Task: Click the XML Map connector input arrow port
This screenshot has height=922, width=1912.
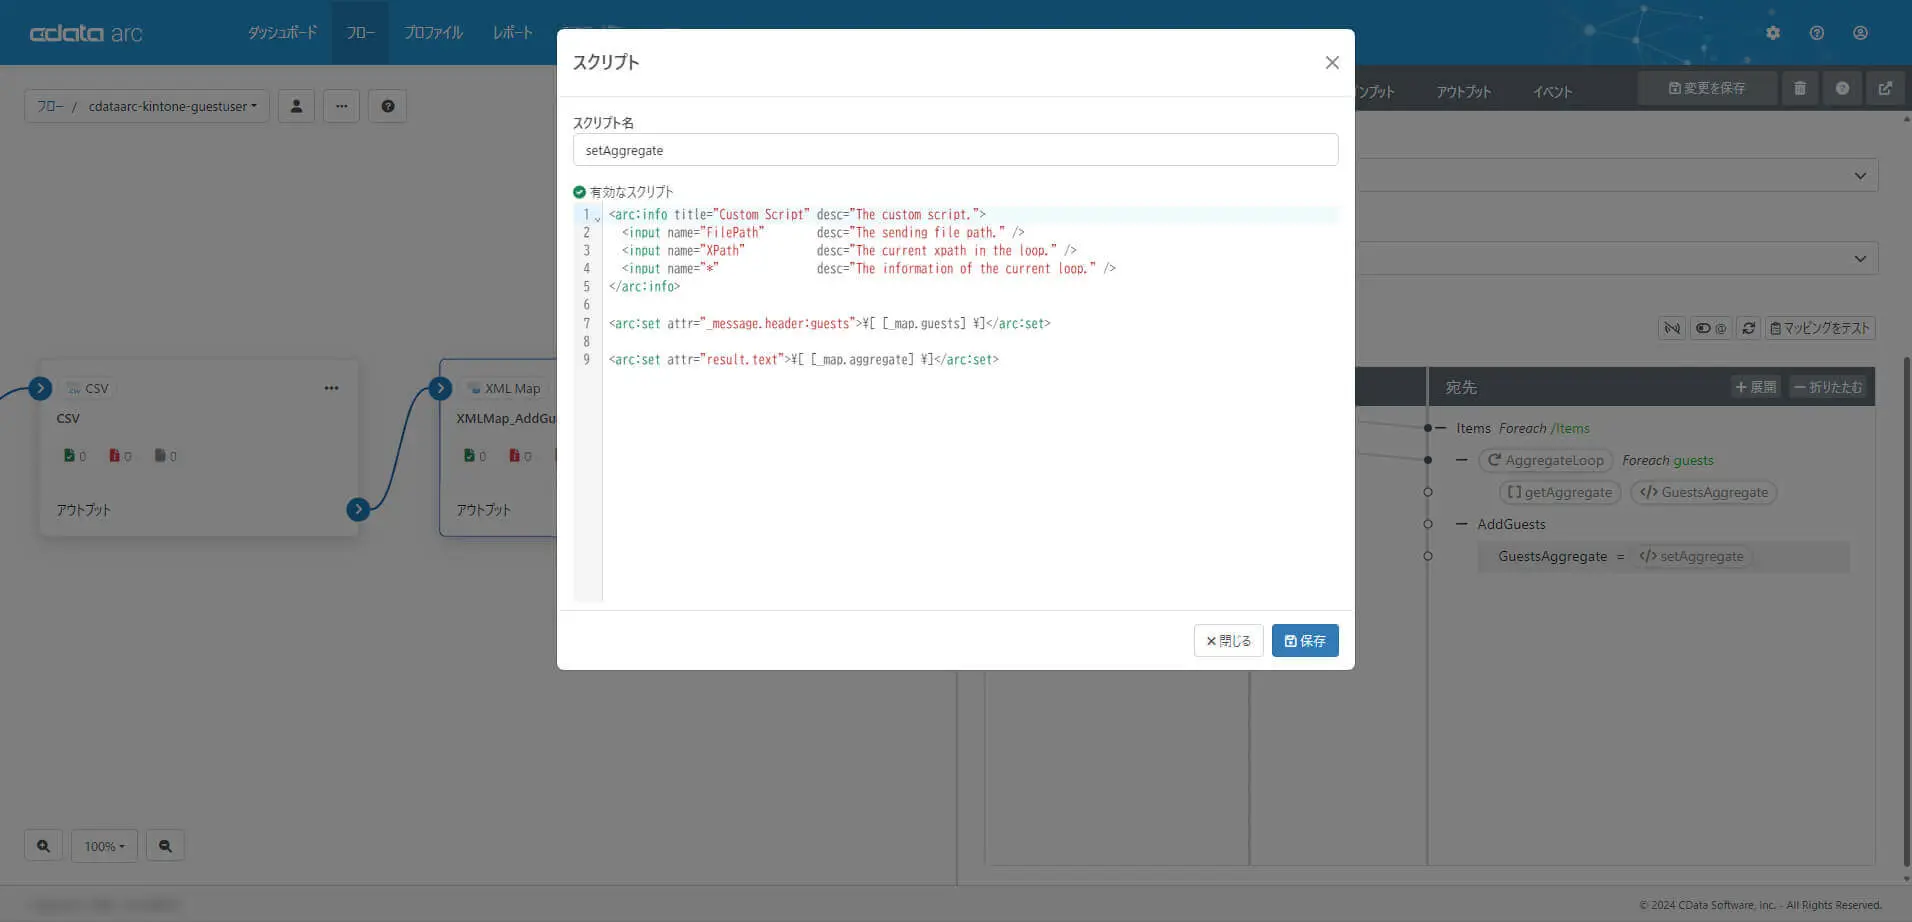Action: tap(440, 388)
